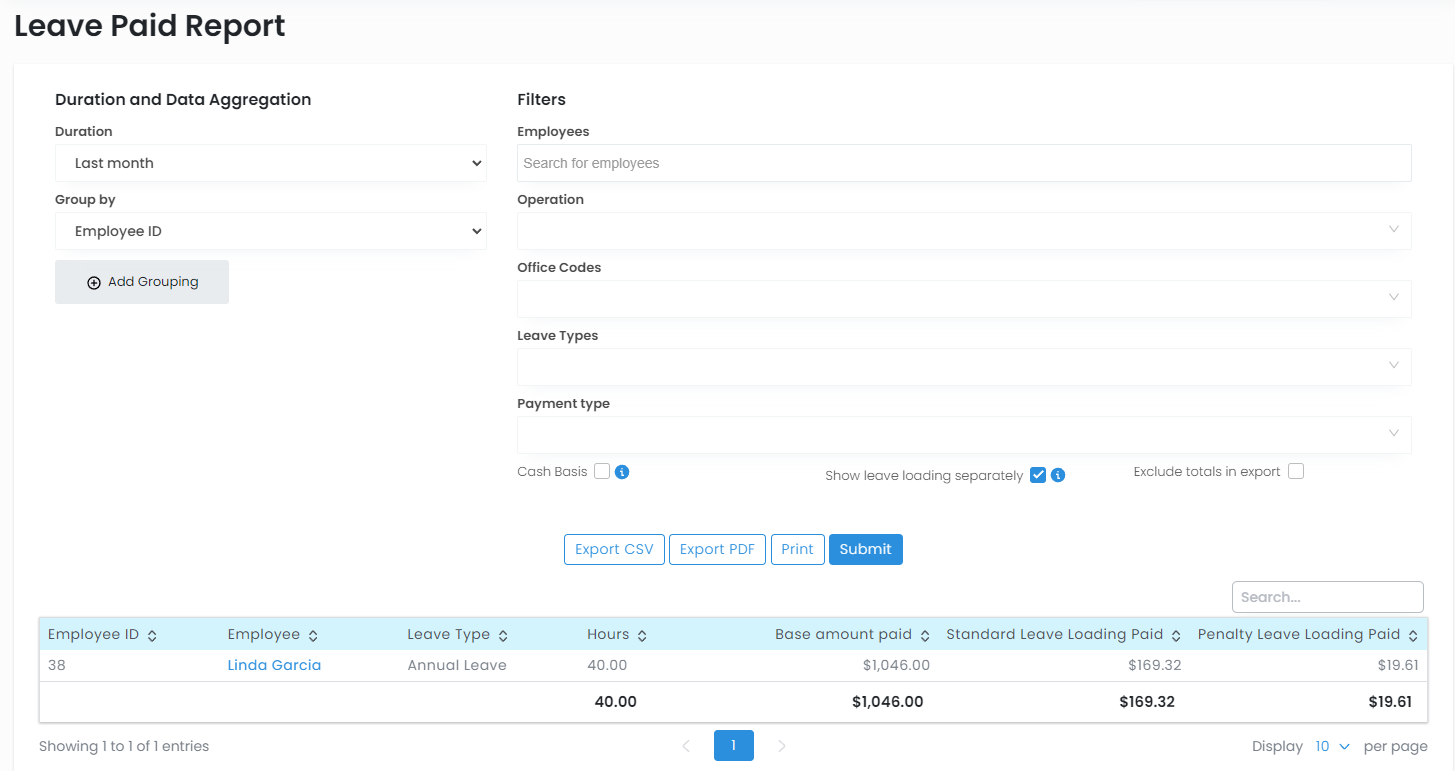
Task: Click the Export CSV button
Action: (614, 549)
